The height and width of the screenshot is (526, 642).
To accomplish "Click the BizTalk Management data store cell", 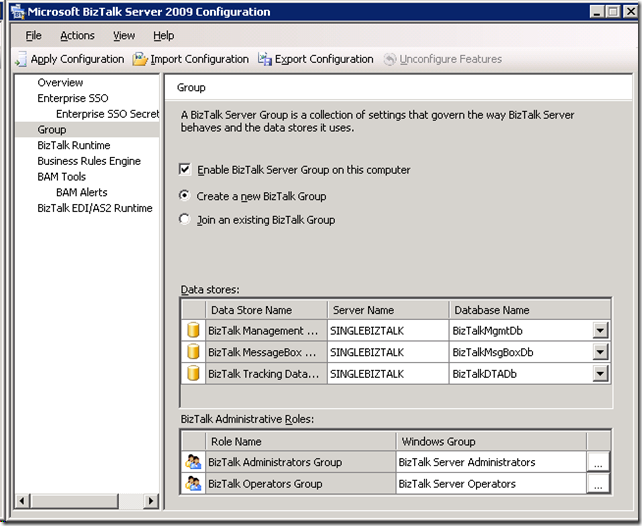I will 266,330.
